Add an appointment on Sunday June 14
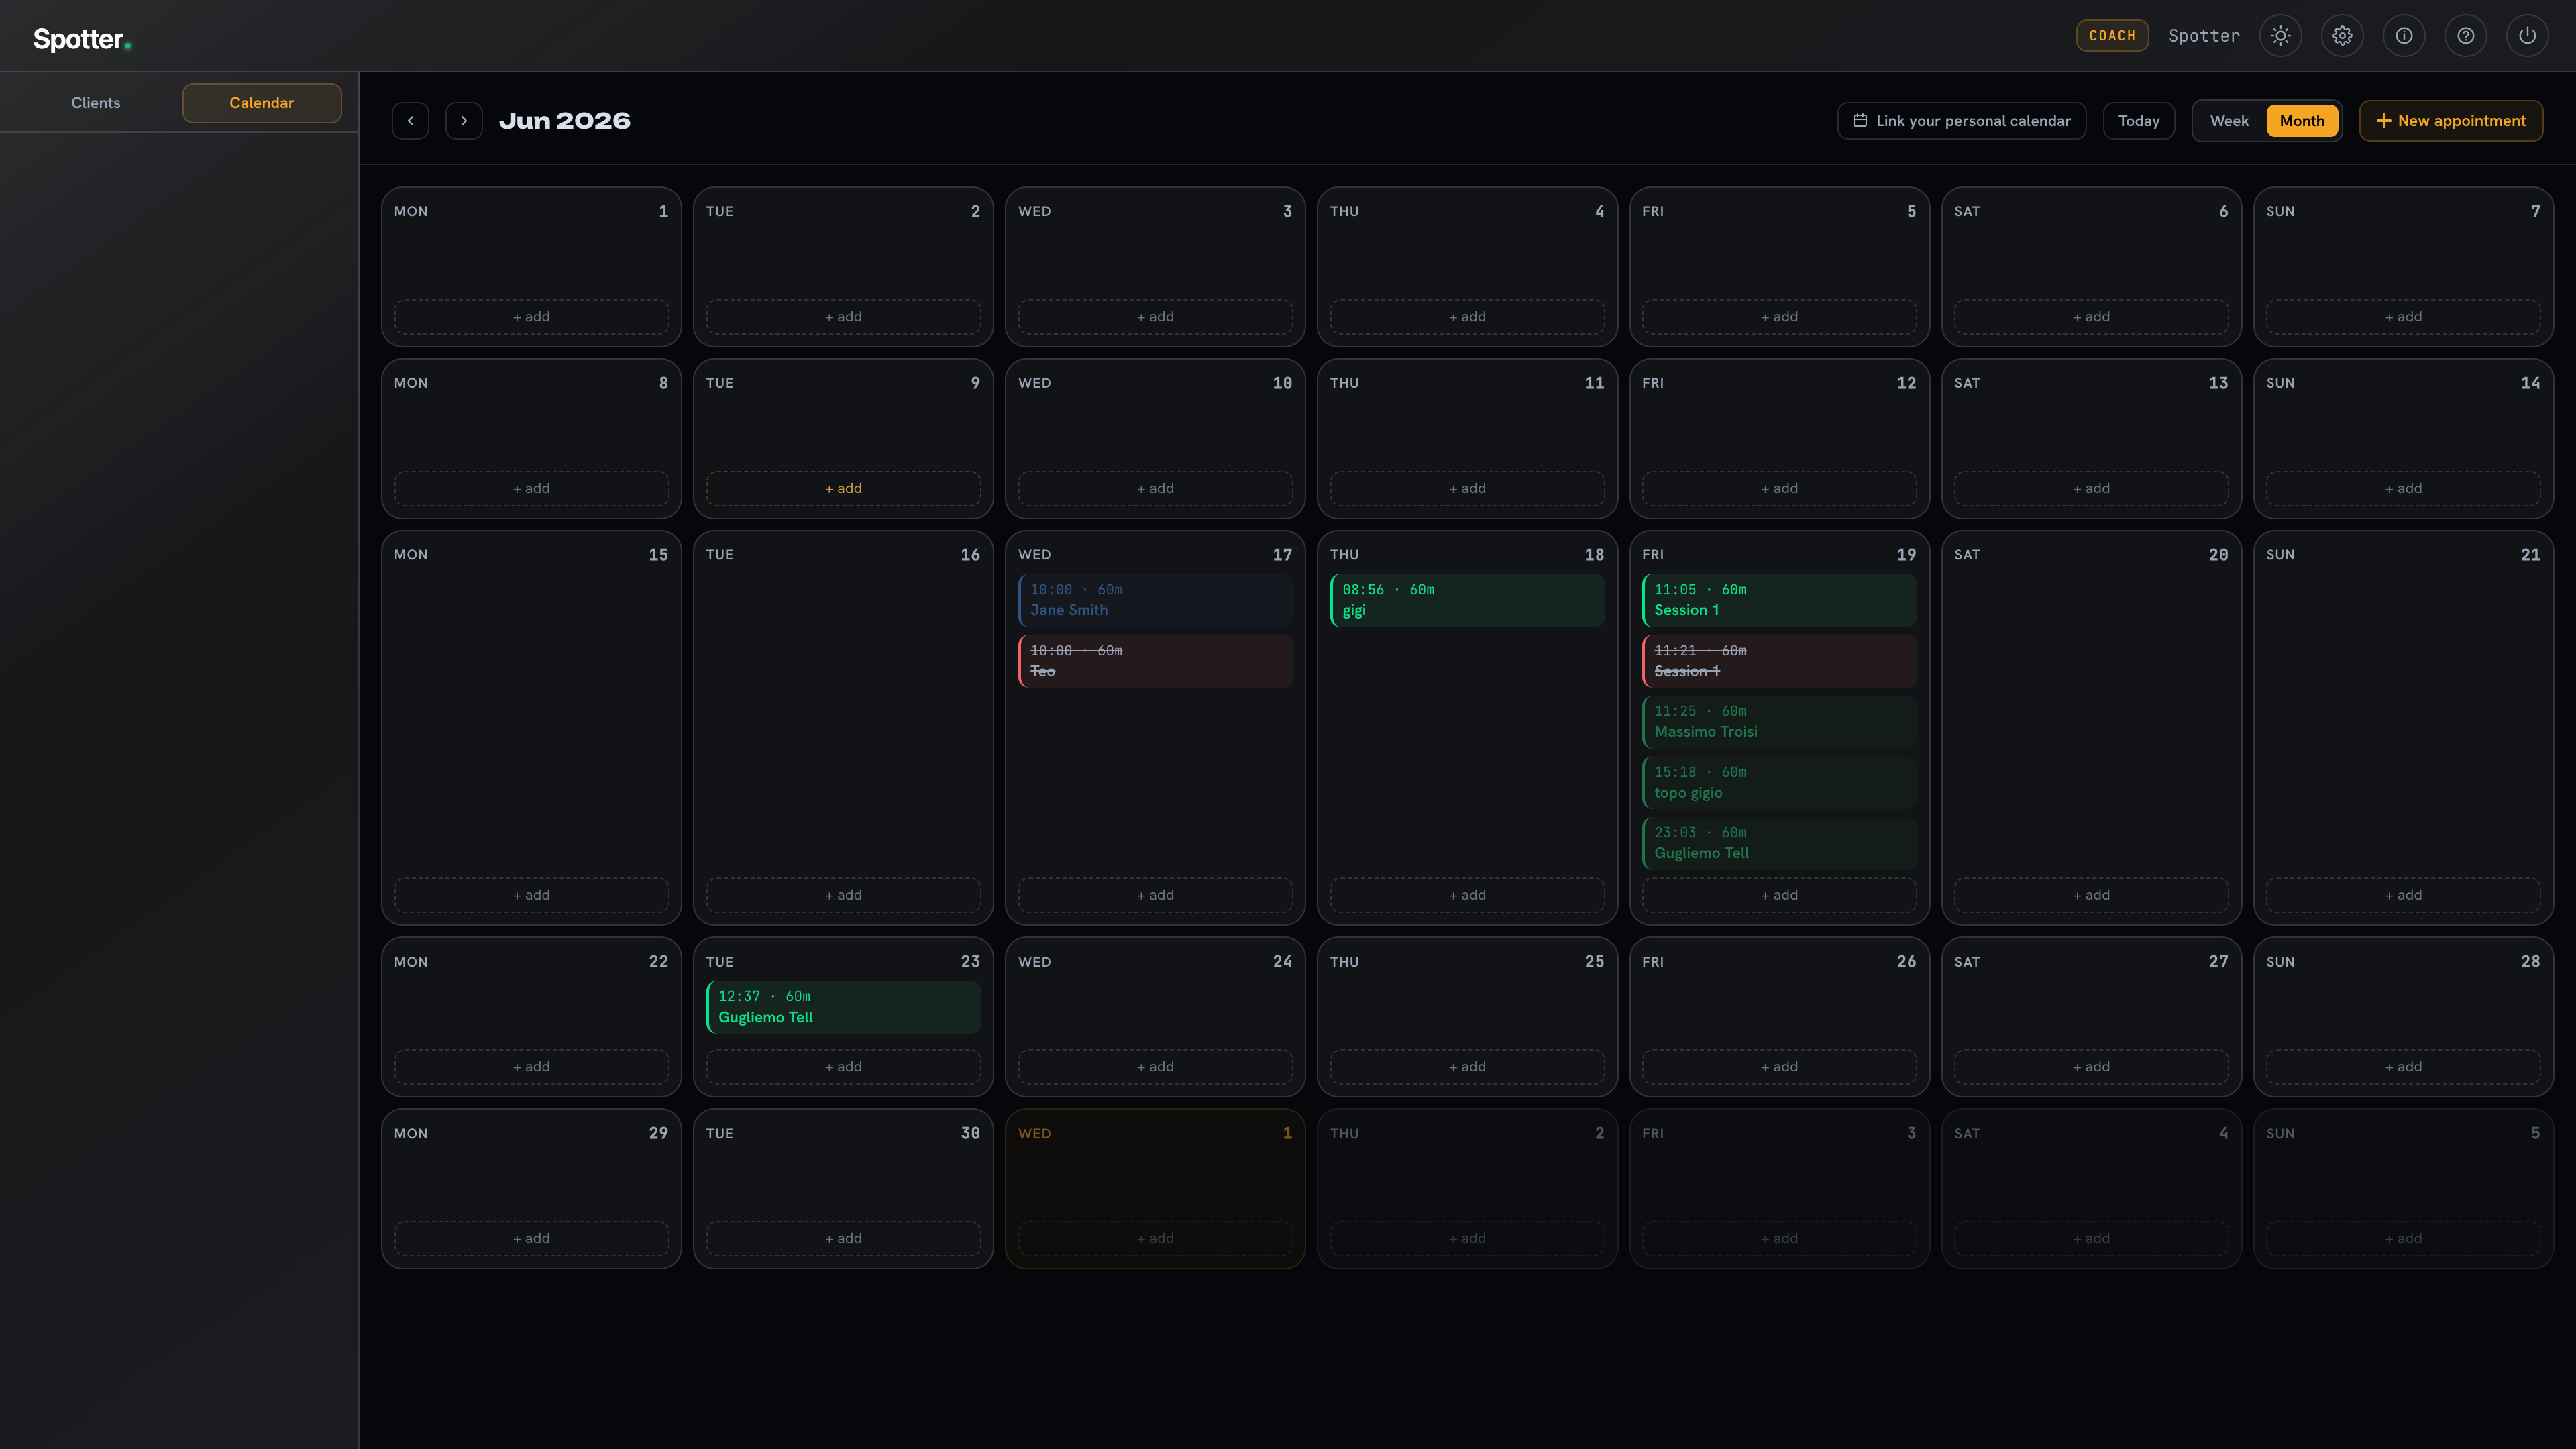 [x=2403, y=489]
